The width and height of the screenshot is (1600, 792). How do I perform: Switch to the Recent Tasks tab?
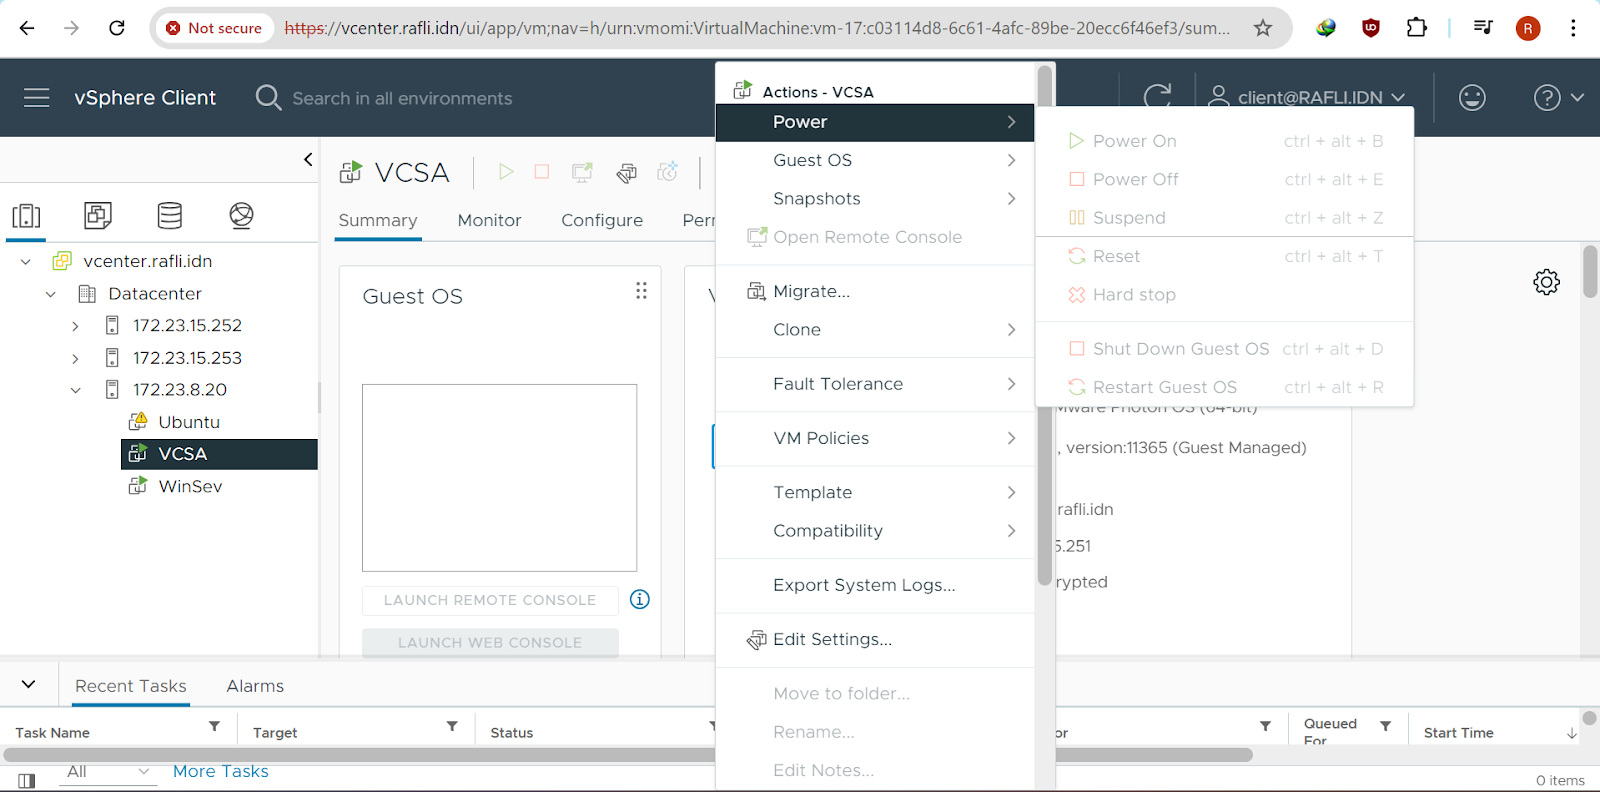131,686
